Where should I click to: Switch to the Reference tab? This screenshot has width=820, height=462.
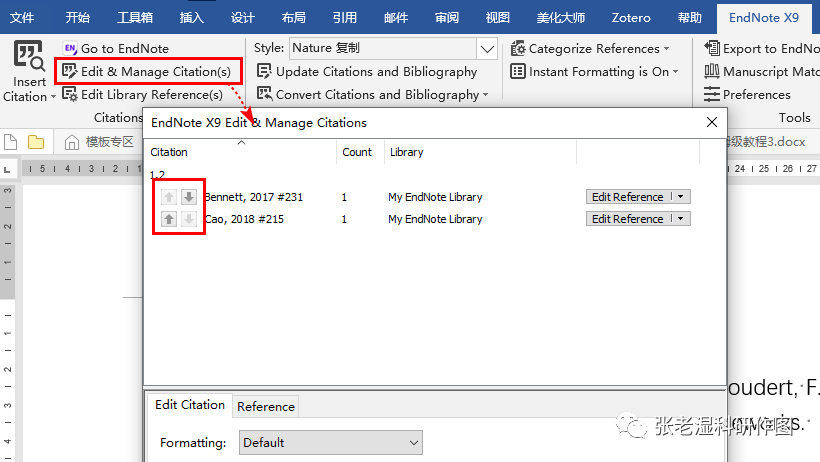266,407
